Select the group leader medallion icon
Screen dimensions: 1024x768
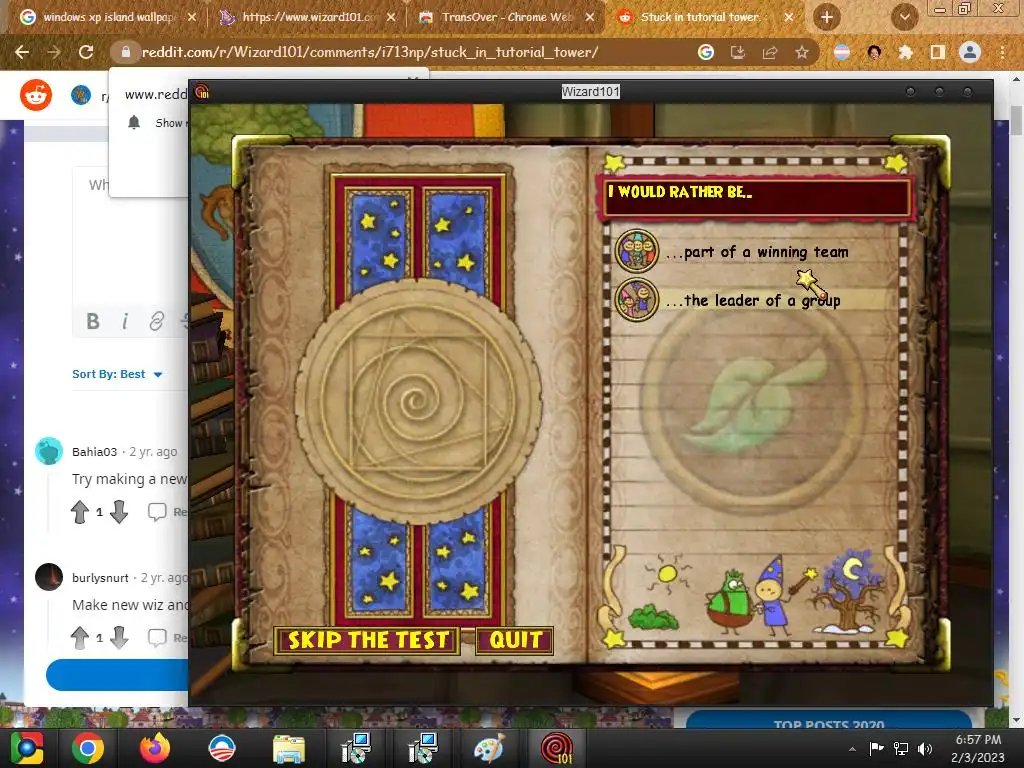click(x=637, y=299)
